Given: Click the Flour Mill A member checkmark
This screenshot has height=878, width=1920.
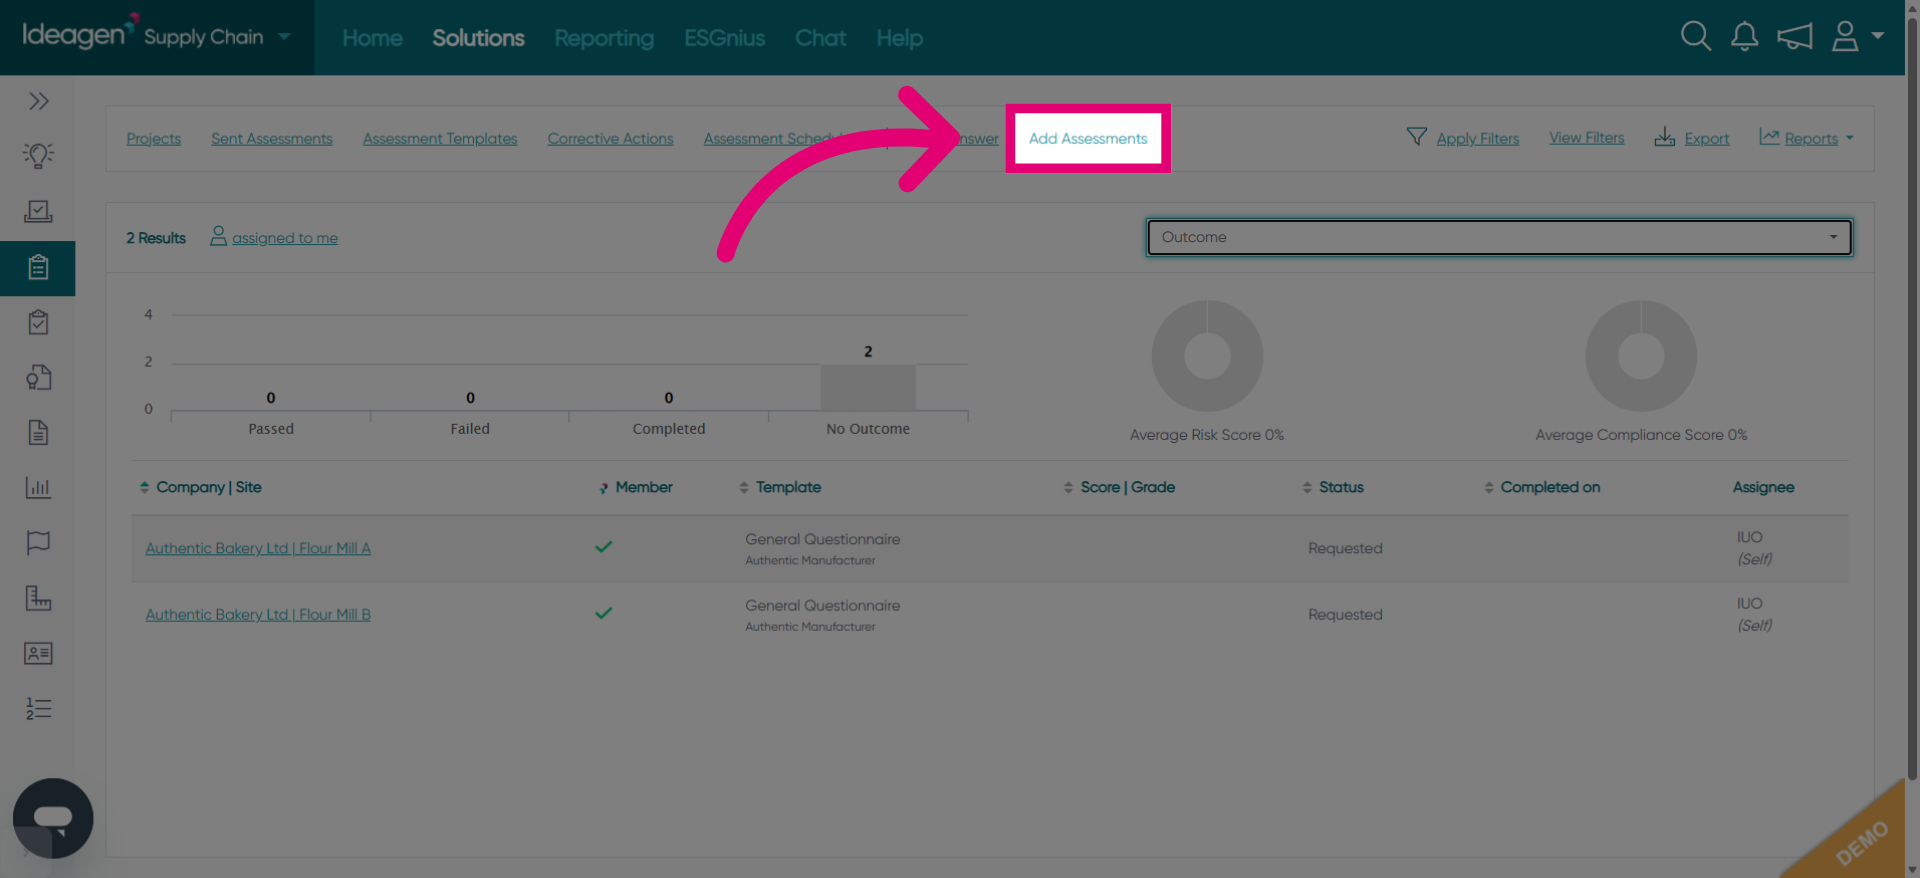Looking at the screenshot, I should tap(603, 547).
